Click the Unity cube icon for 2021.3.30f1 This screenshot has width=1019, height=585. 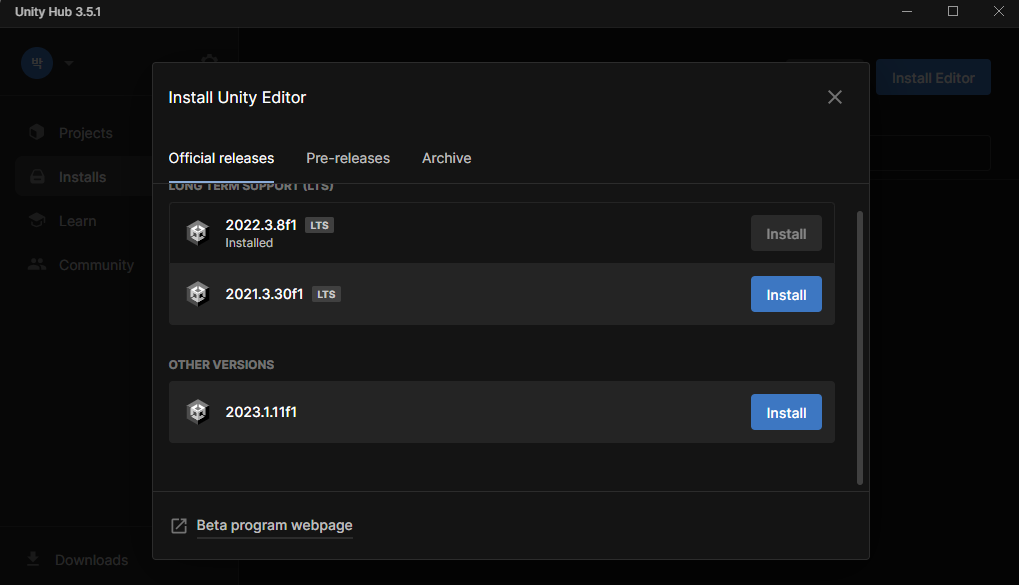point(198,294)
